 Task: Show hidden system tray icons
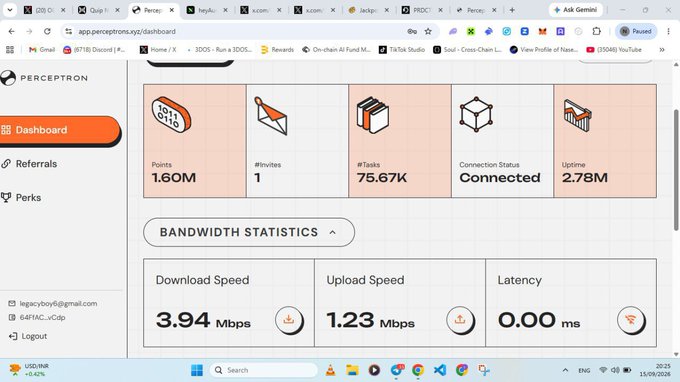click(565, 370)
